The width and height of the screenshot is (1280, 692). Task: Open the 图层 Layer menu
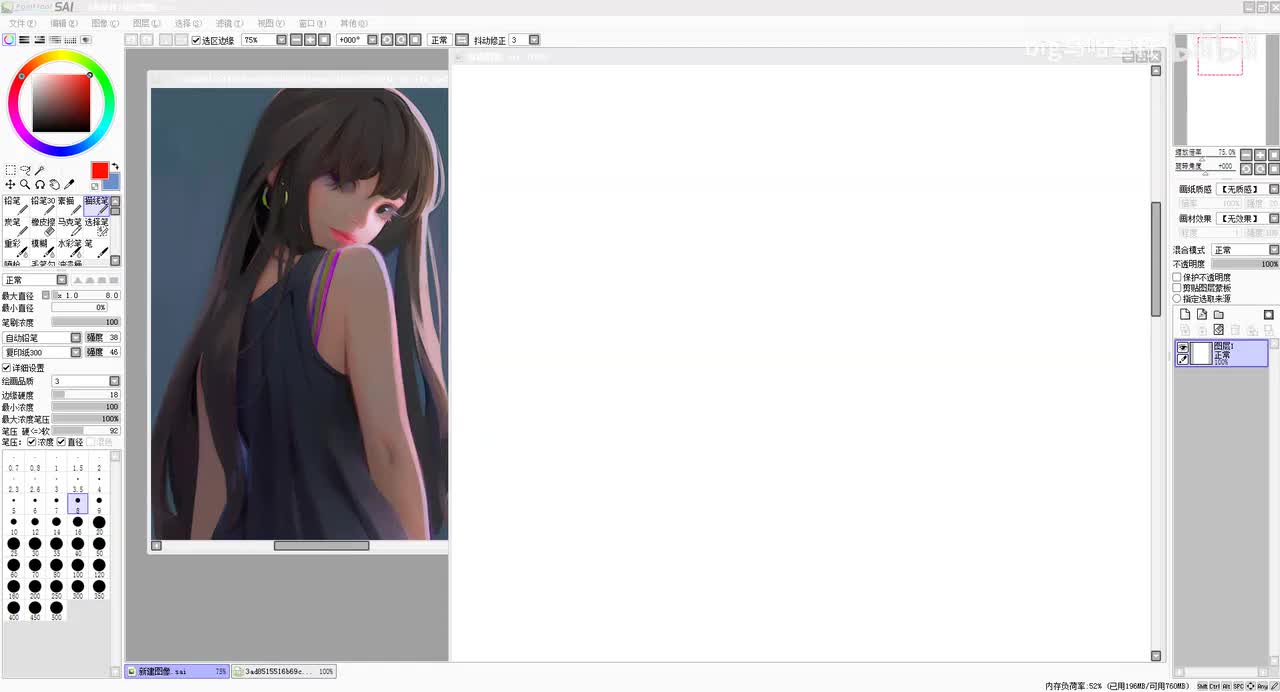tap(147, 23)
